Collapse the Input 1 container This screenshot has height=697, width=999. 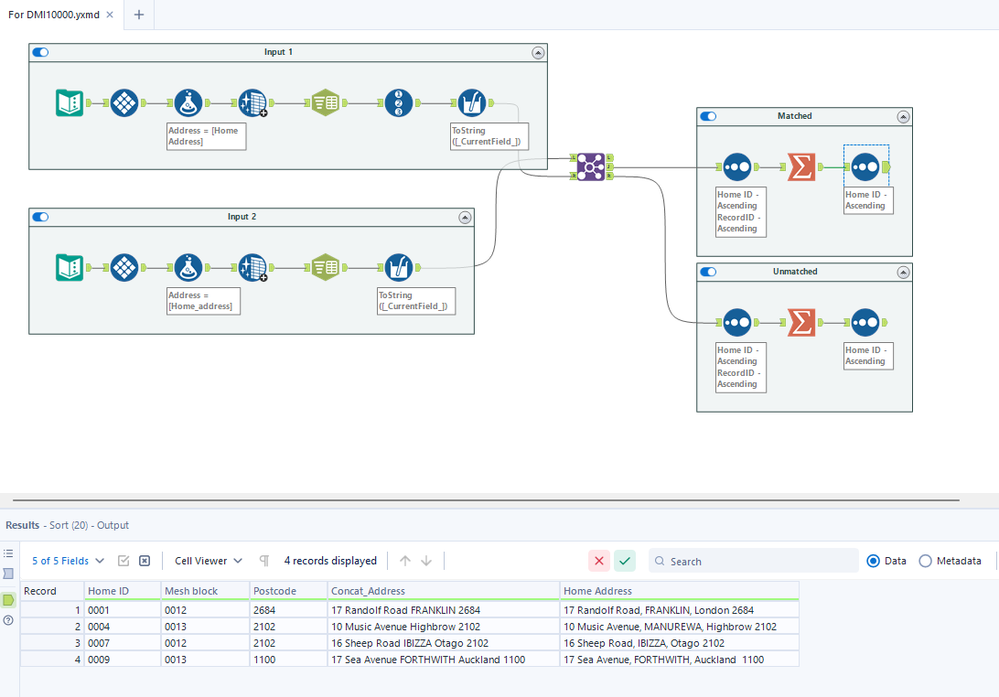click(538, 53)
